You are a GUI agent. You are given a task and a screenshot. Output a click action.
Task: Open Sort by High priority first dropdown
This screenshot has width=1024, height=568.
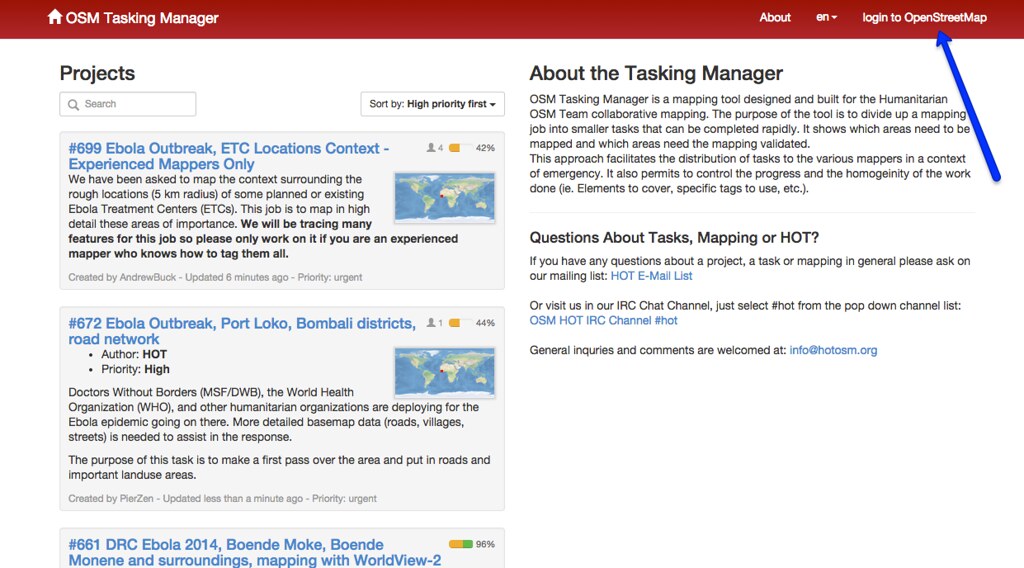pos(432,104)
